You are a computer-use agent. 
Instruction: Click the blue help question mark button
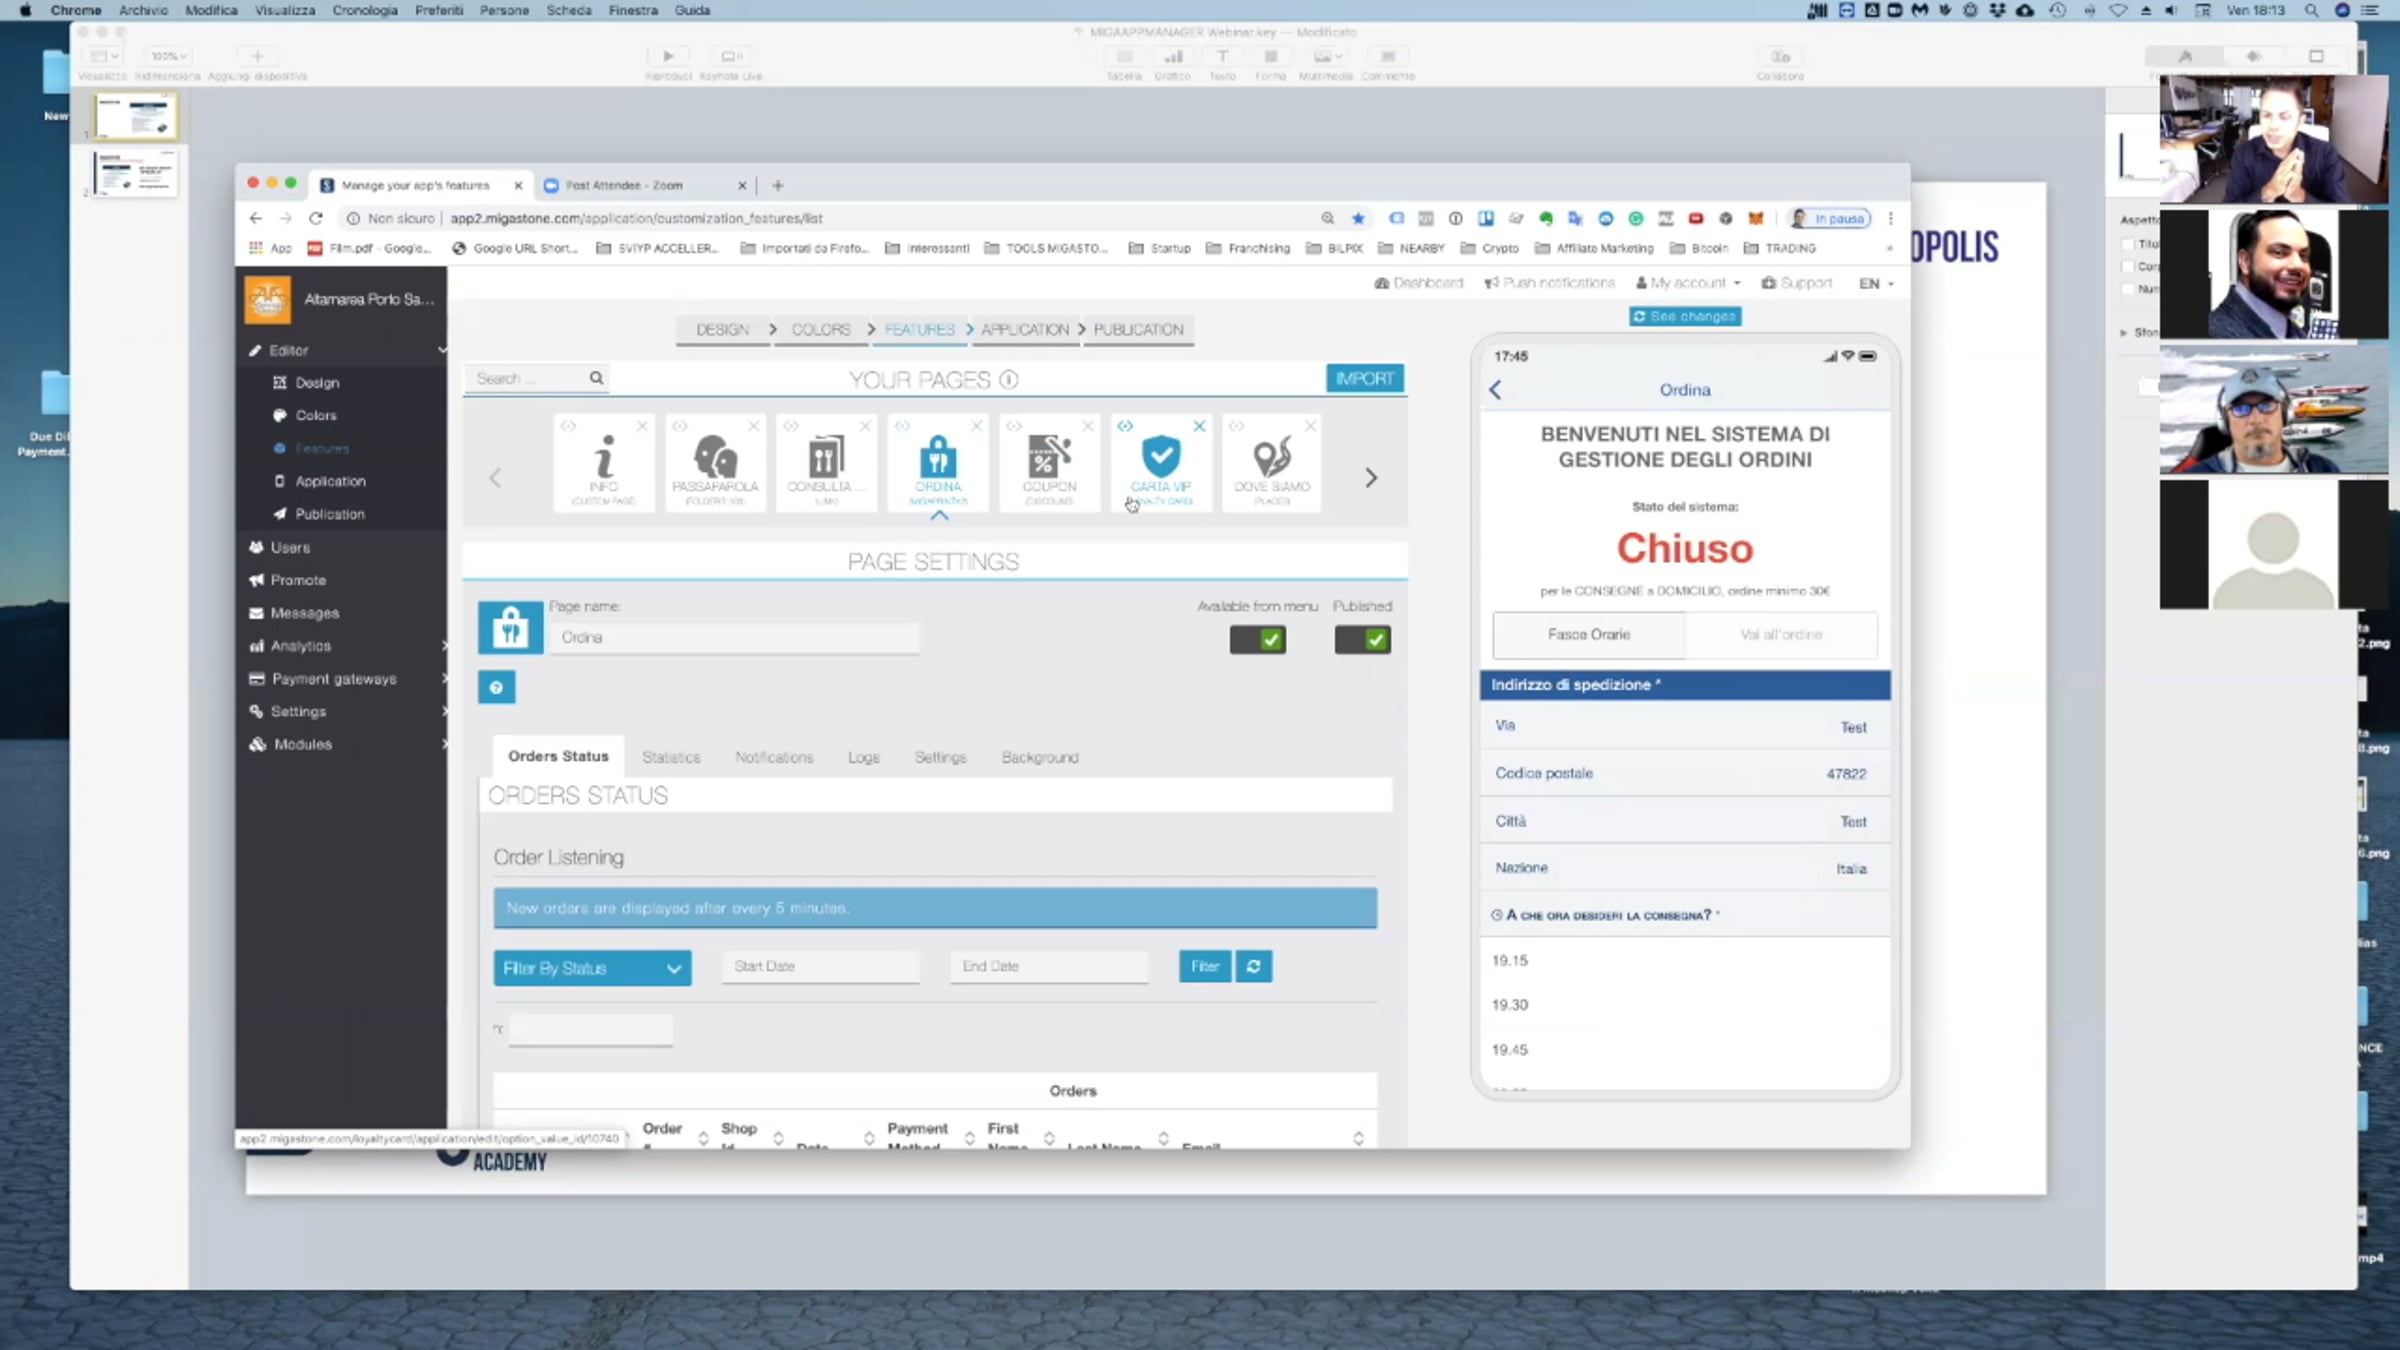496,687
